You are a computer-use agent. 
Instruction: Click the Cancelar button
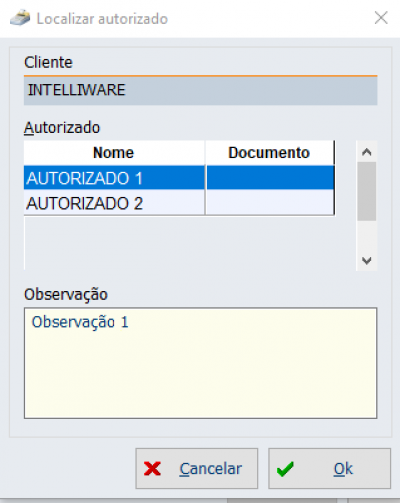tap(197, 468)
